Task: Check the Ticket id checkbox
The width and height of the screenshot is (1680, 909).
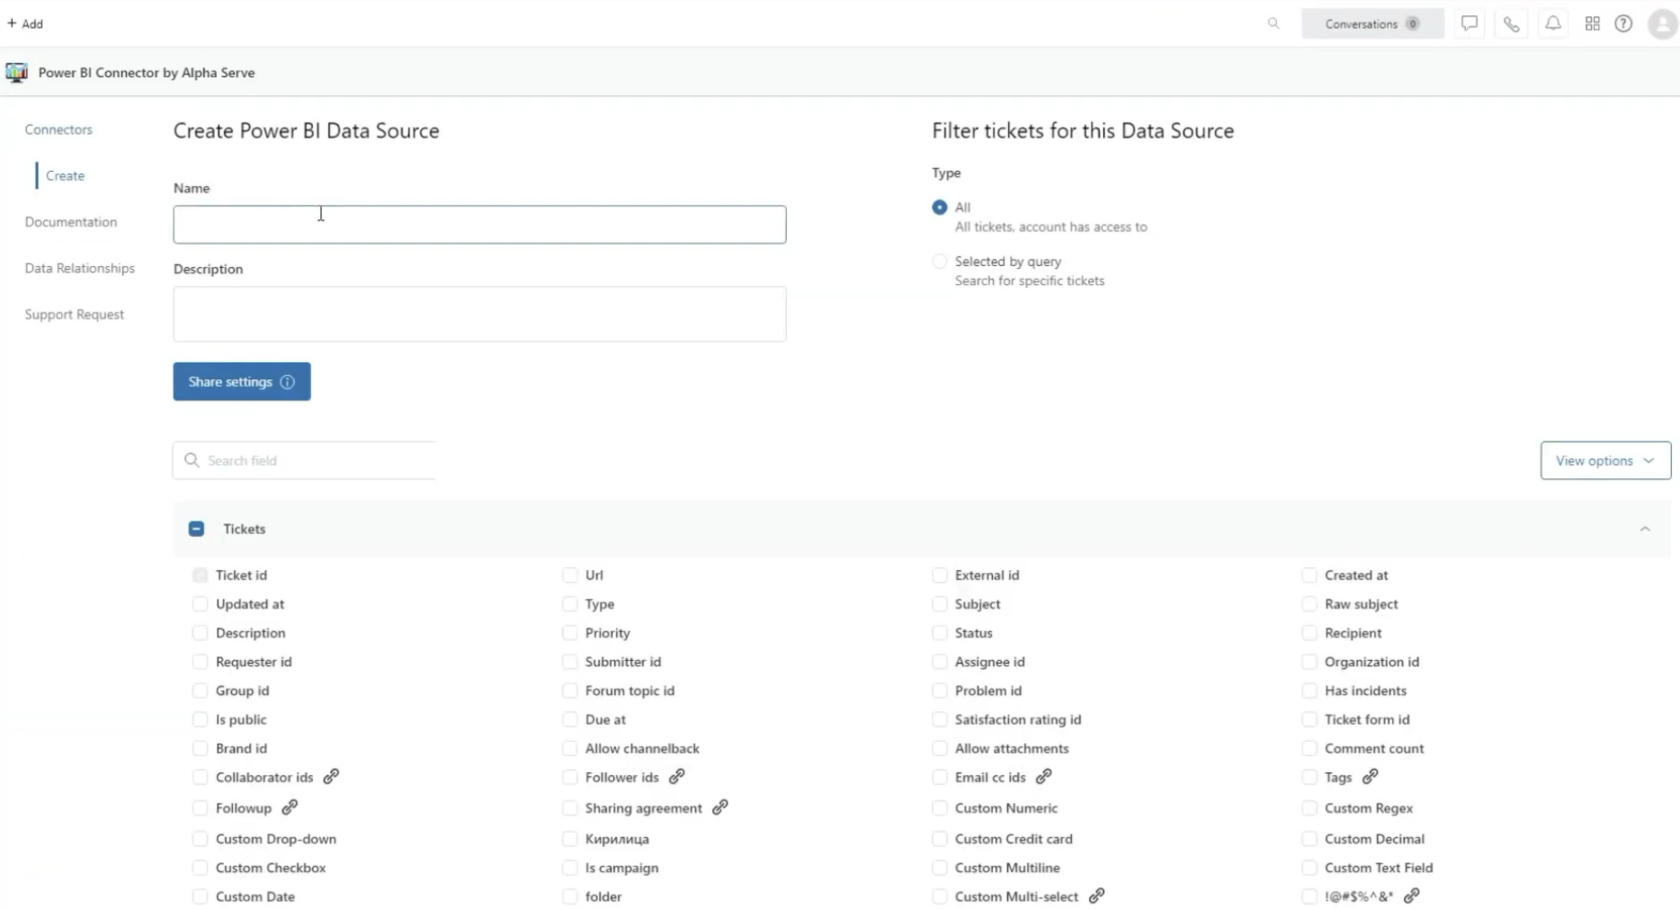Action: point(199,575)
